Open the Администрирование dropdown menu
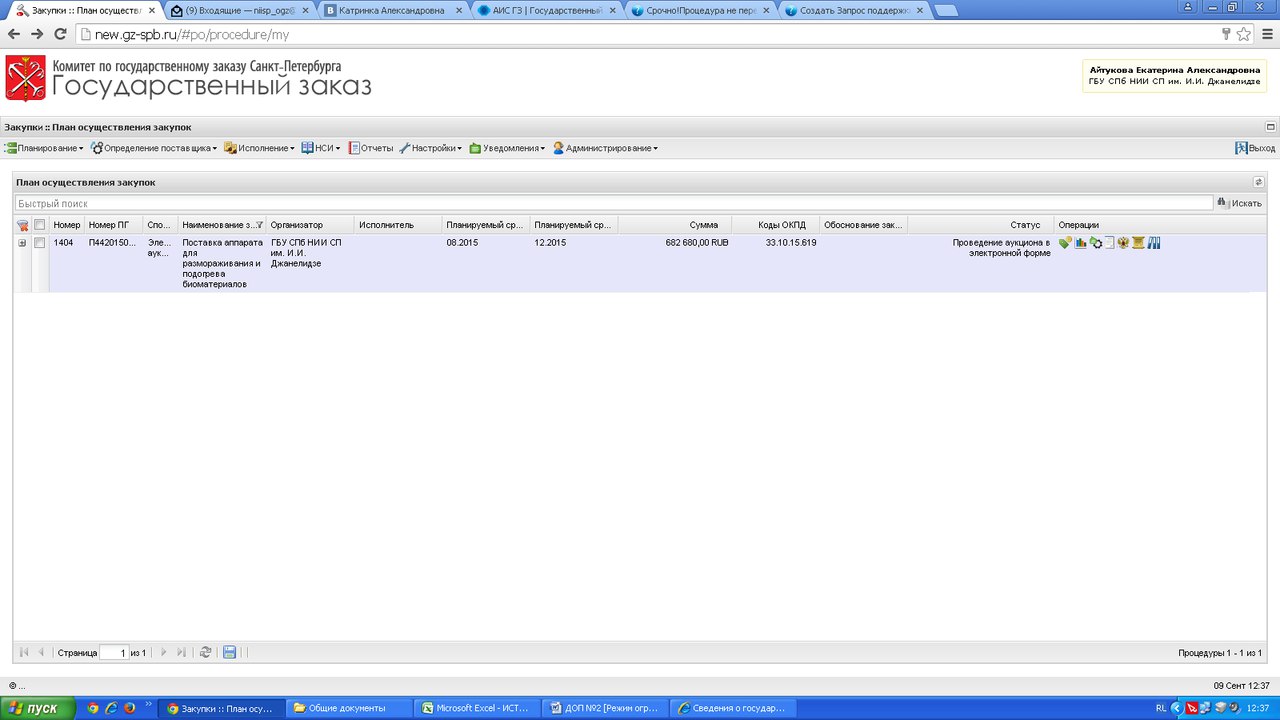1280x720 pixels. click(x=605, y=148)
